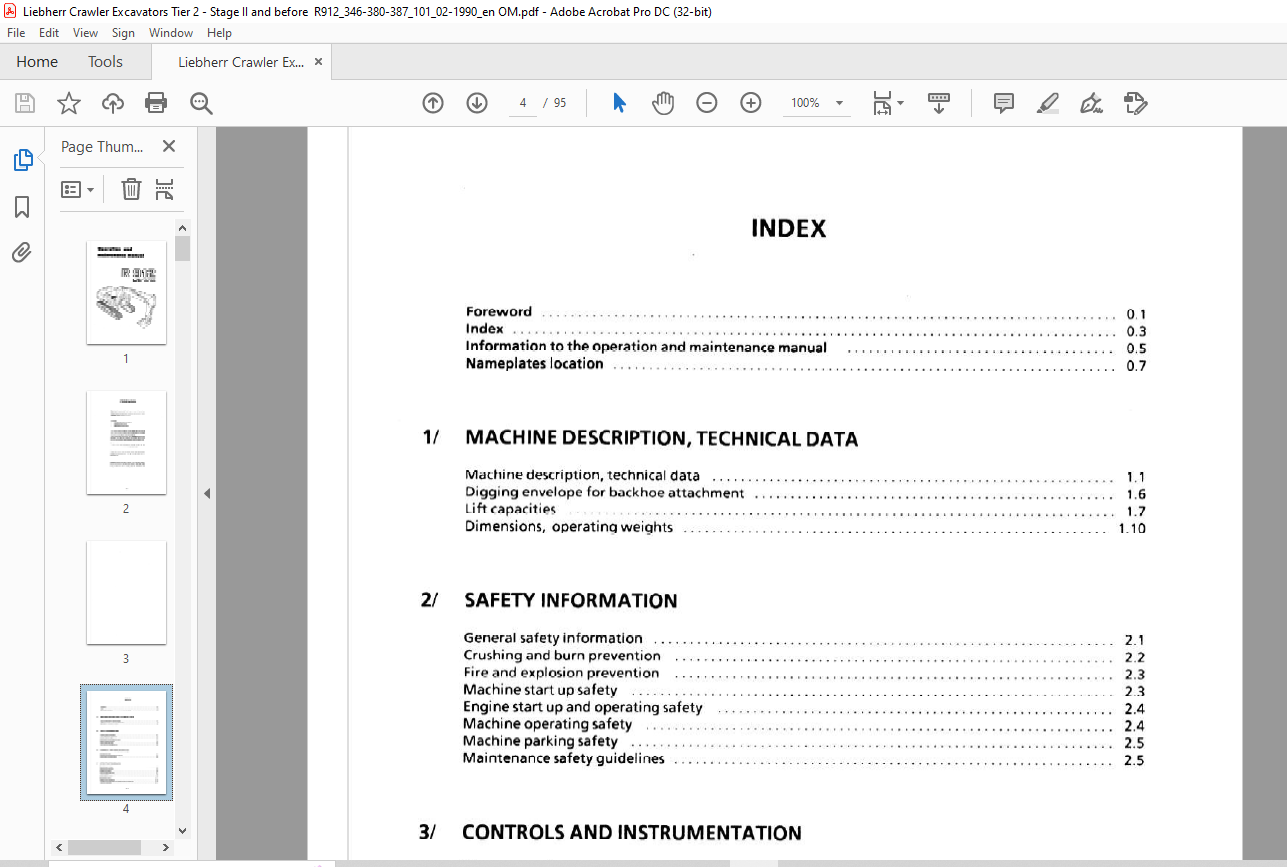The image size is (1287, 867).
Task: Switch to the Tools tab
Action: pos(105,62)
